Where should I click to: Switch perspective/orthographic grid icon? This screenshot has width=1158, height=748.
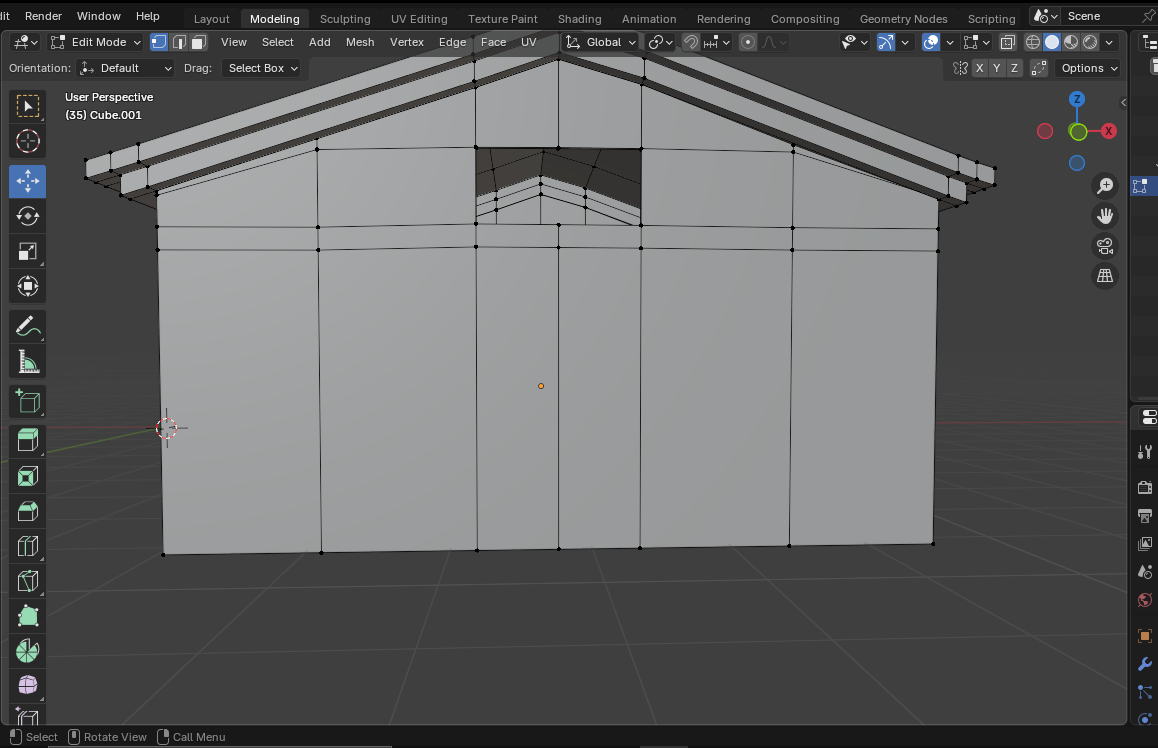click(1105, 276)
